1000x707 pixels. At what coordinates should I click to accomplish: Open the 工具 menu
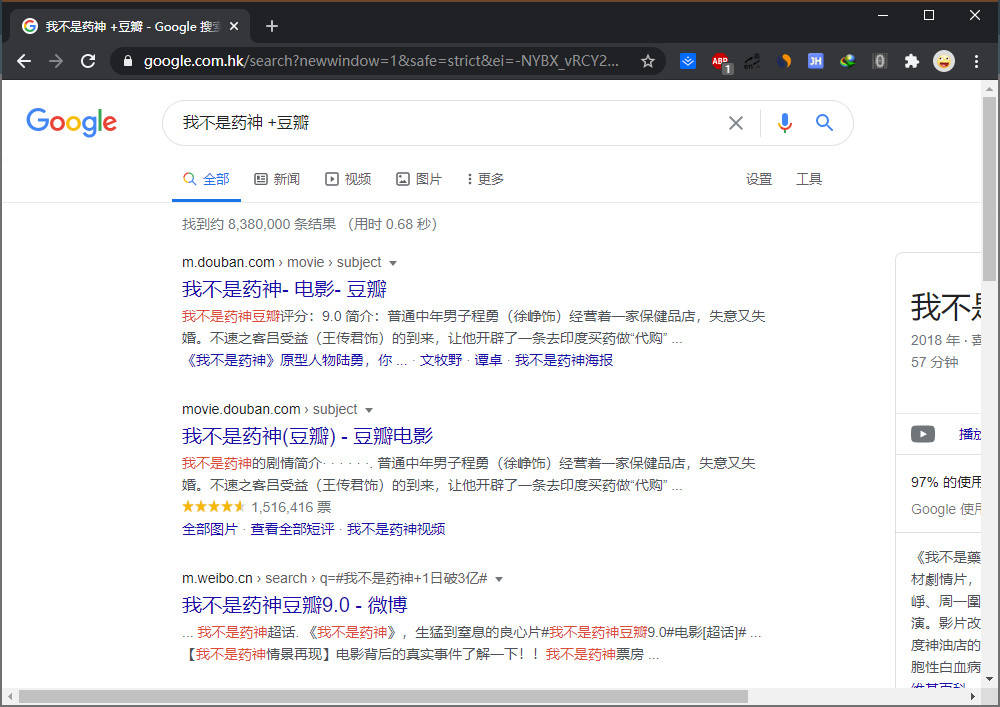tap(809, 179)
